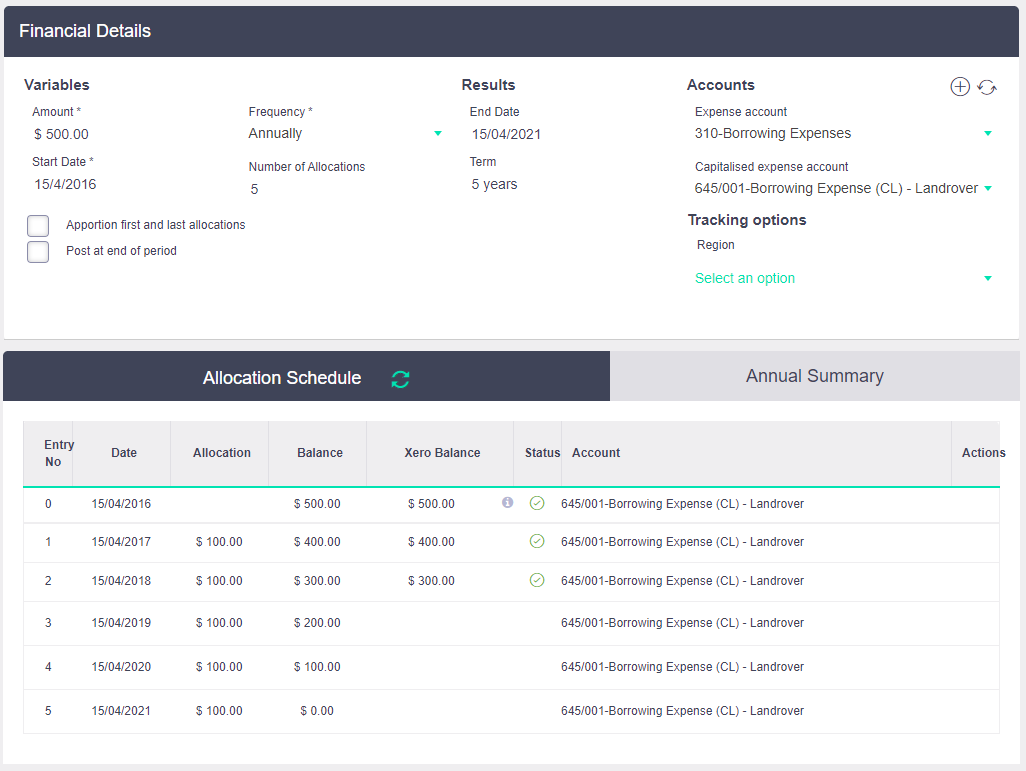Click the add account plus icon

(959, 86)
